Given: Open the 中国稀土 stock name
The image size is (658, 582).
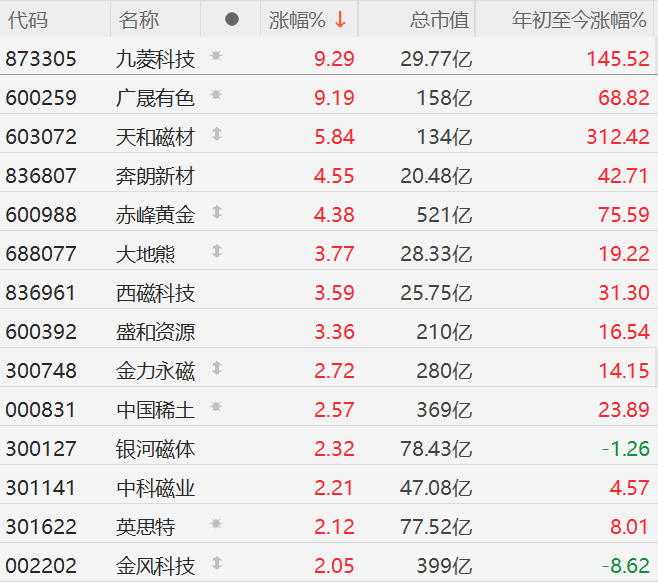Looking at the screenshot, I should 155,410.
